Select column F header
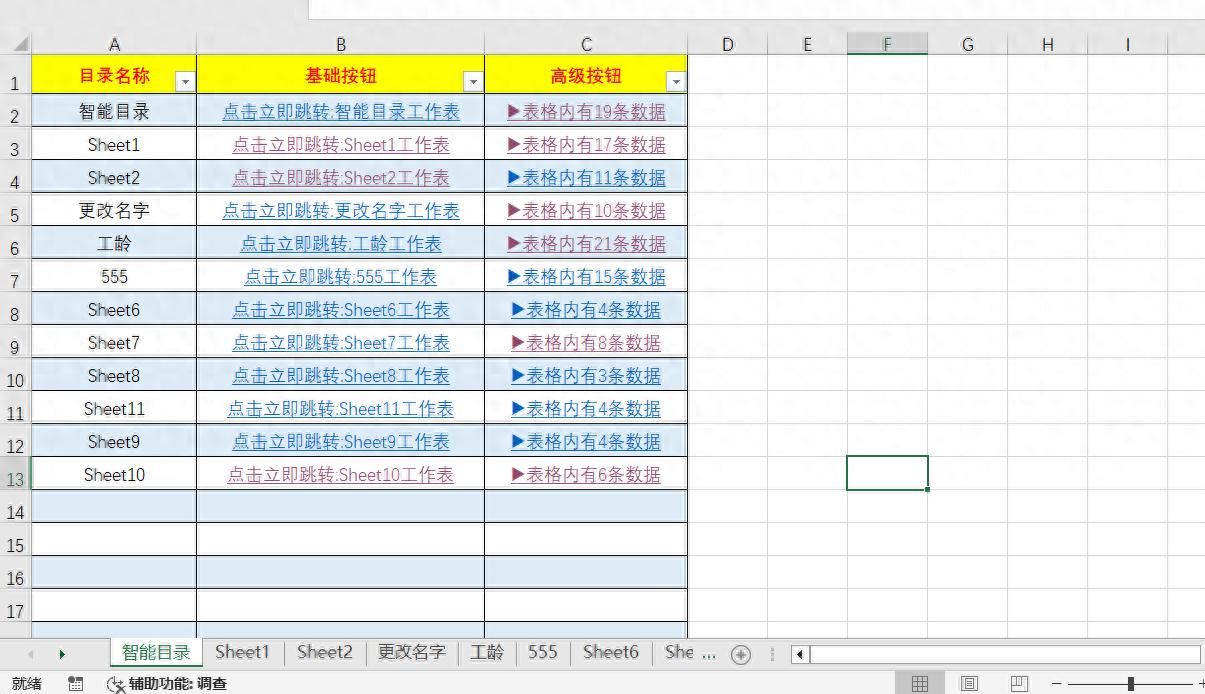 tap(887, 44)
